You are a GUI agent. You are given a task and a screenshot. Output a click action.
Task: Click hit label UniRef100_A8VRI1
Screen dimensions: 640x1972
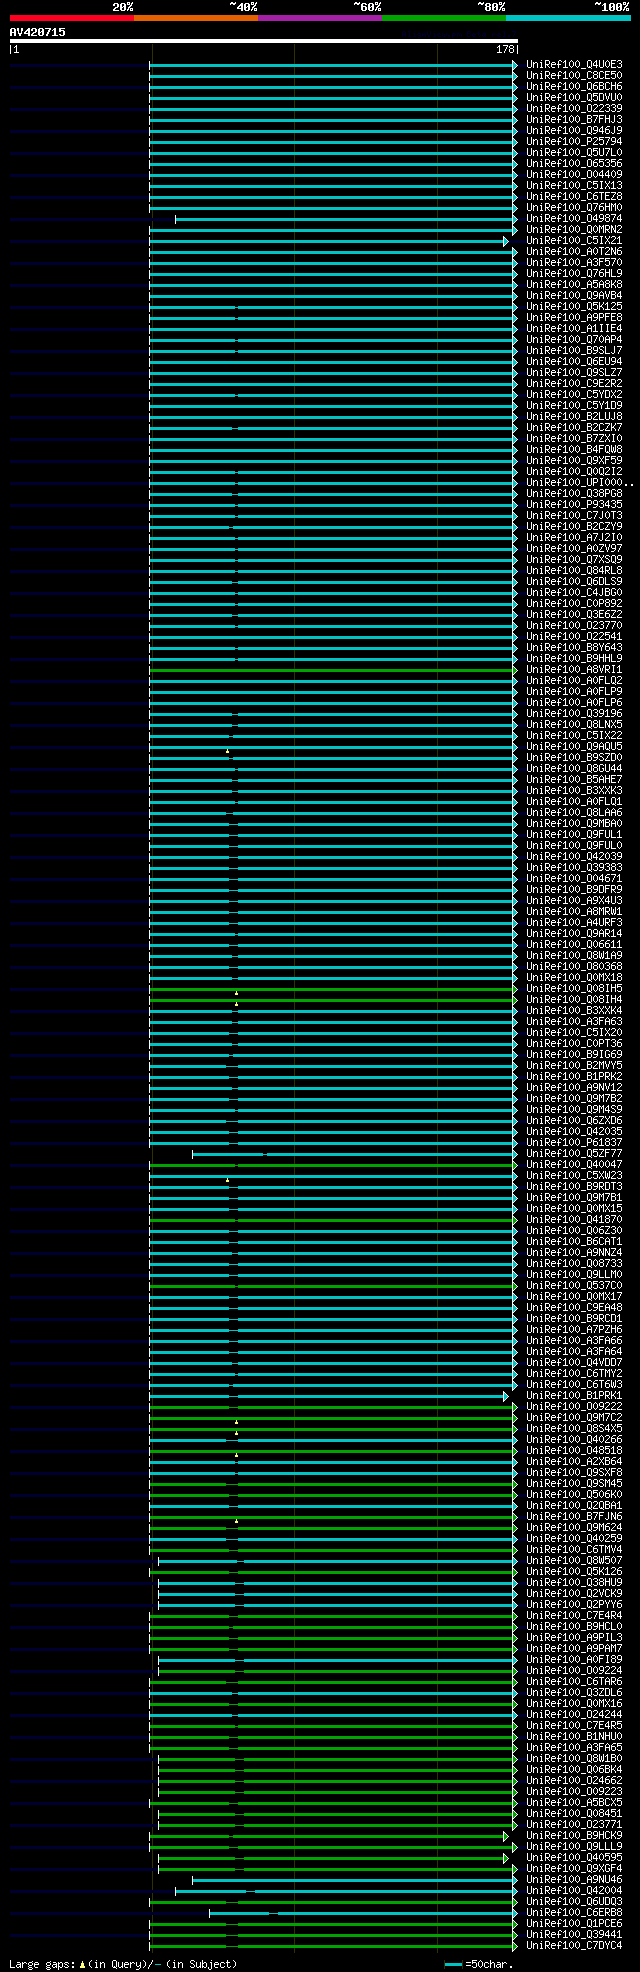click(x=574, y=669)
